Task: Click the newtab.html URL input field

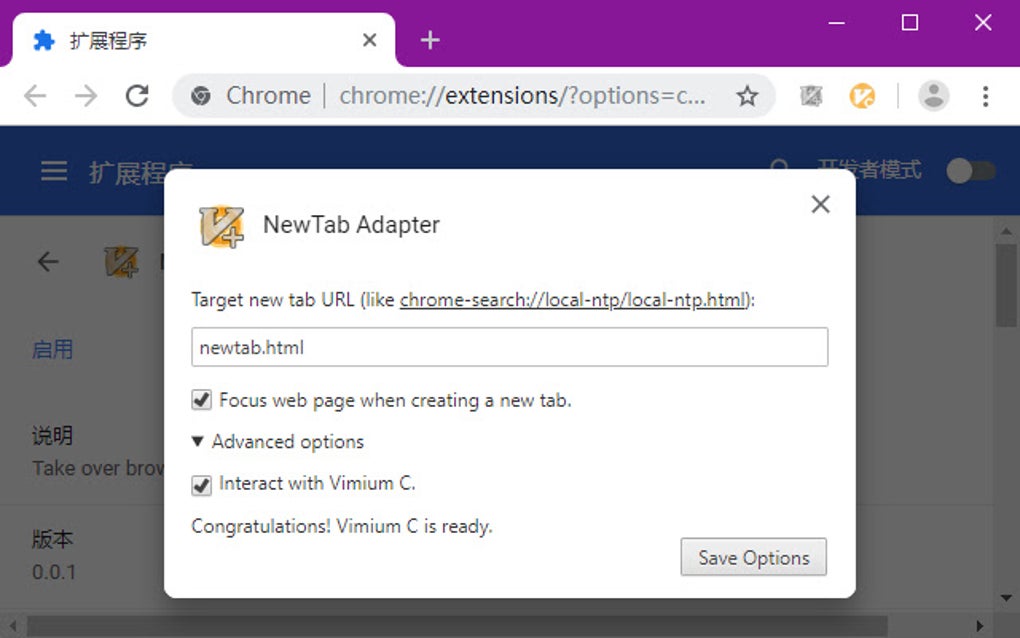Action: (509, 347)
